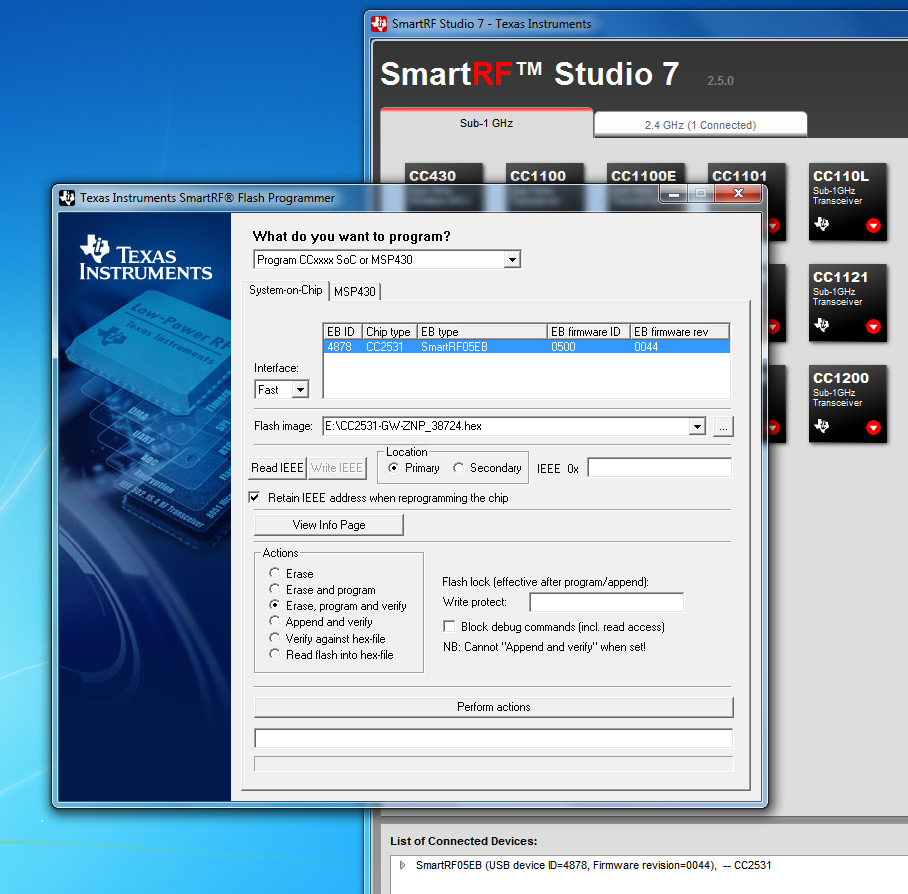Close the Flash Programmer window
The width and height of the screenshot is (908, 894).
[738, 193]
